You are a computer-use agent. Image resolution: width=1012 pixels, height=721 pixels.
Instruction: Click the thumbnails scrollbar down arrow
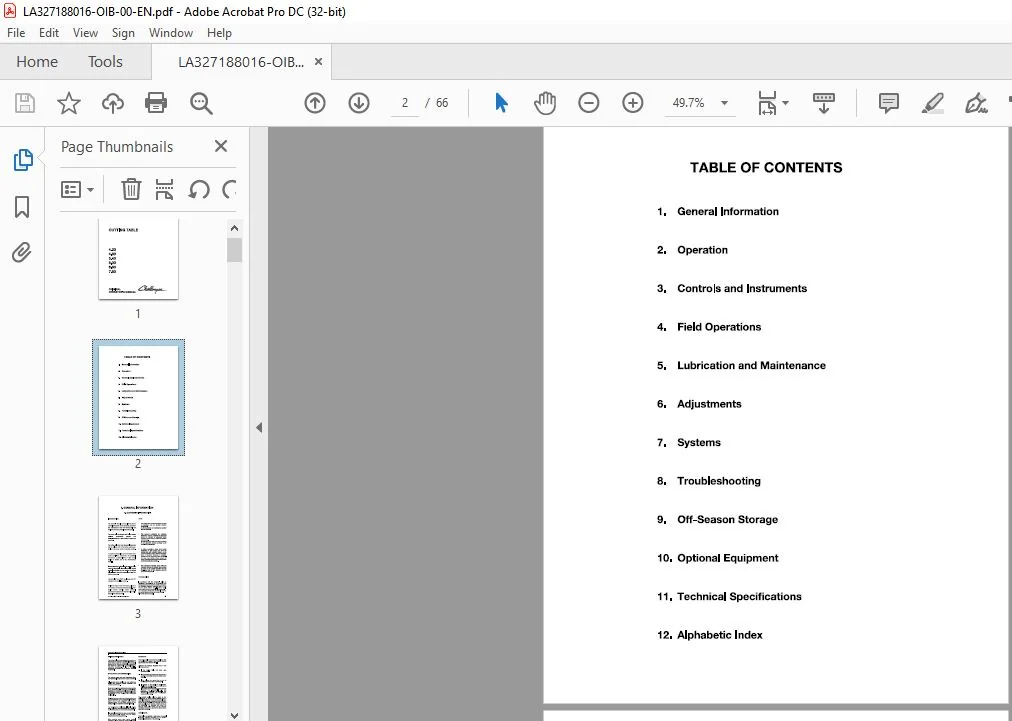tap(234, 715)
